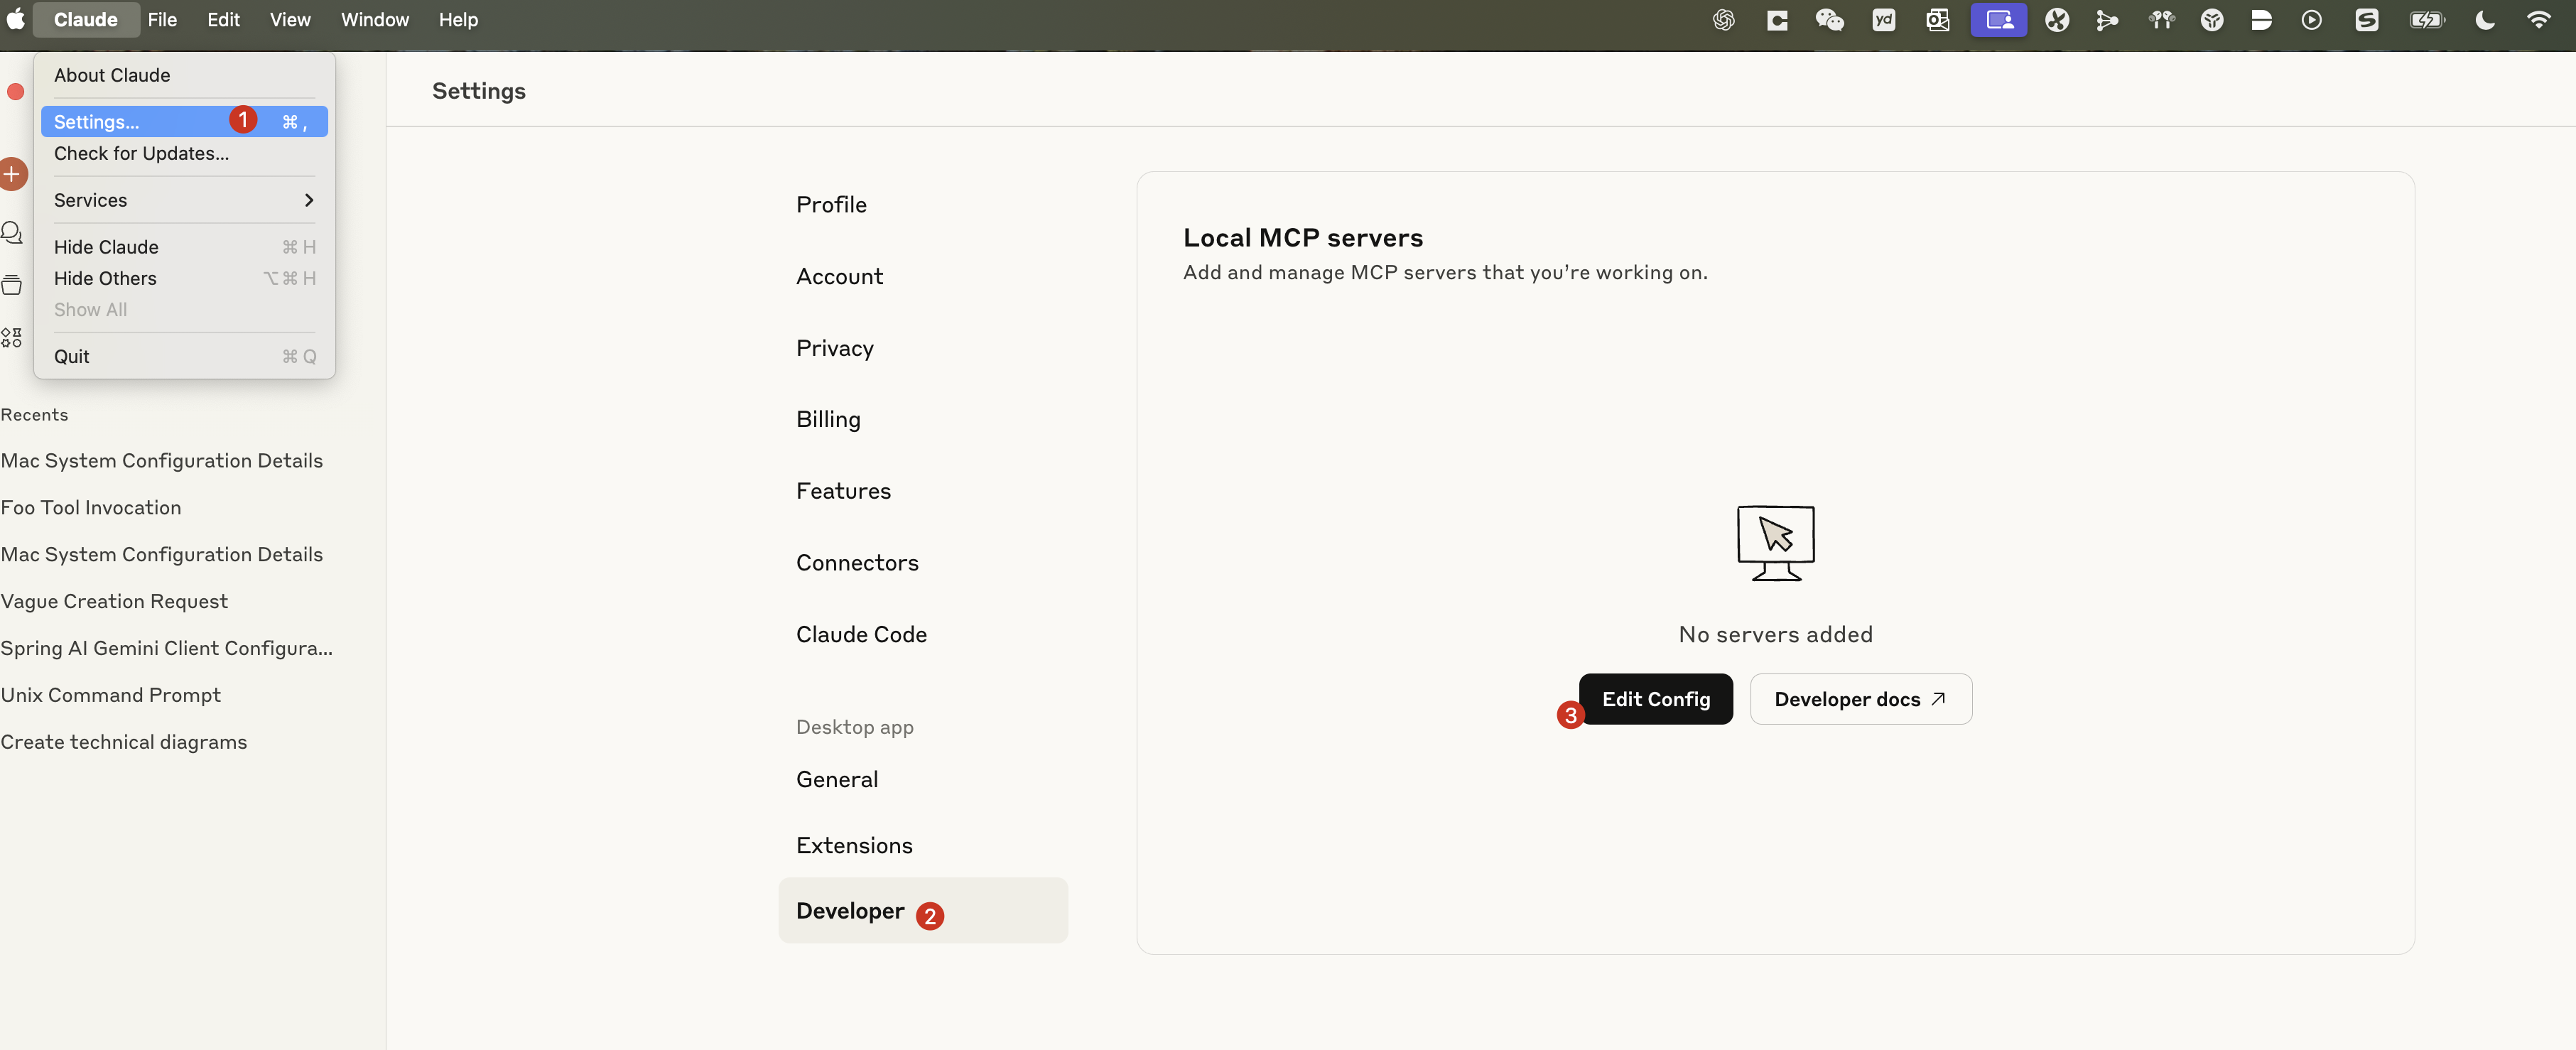Open Mac System Configuration Details chat below Foo Tool
2576x1050 pixels.
[x=162, y=555]
